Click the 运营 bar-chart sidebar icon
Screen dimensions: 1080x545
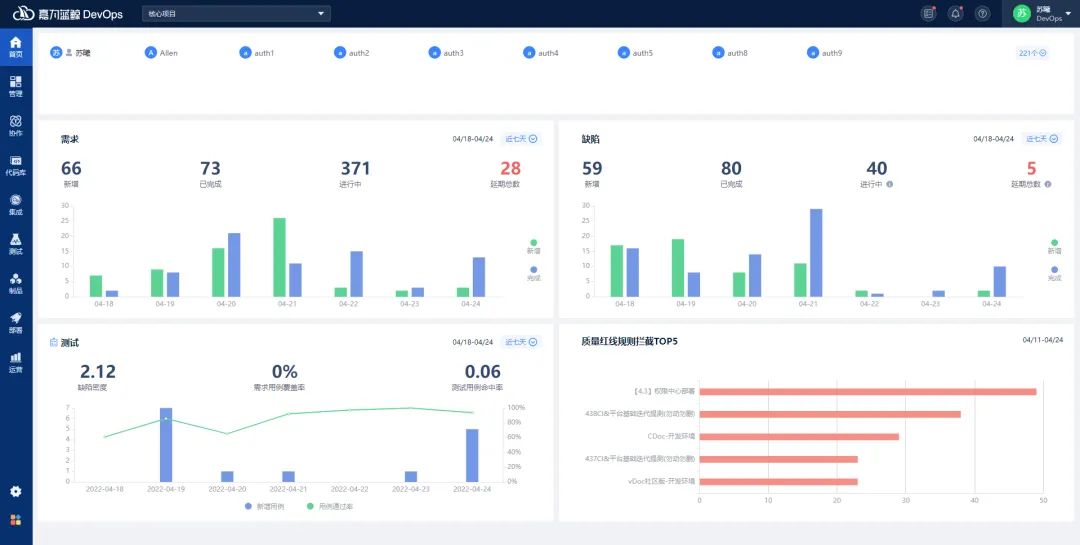click(16, 361)
